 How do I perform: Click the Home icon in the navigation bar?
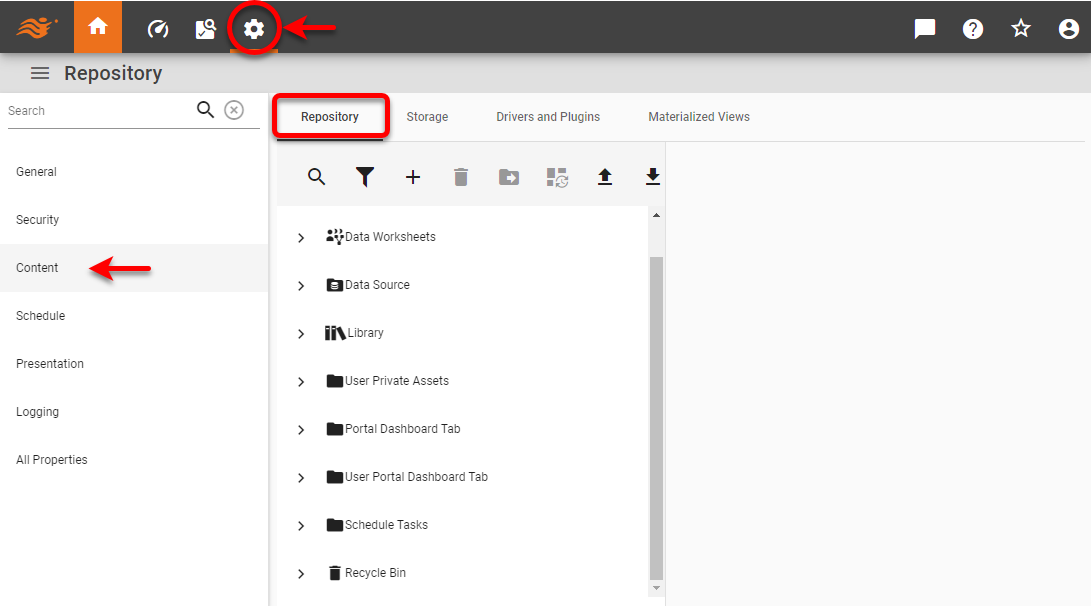click(97, 27)
